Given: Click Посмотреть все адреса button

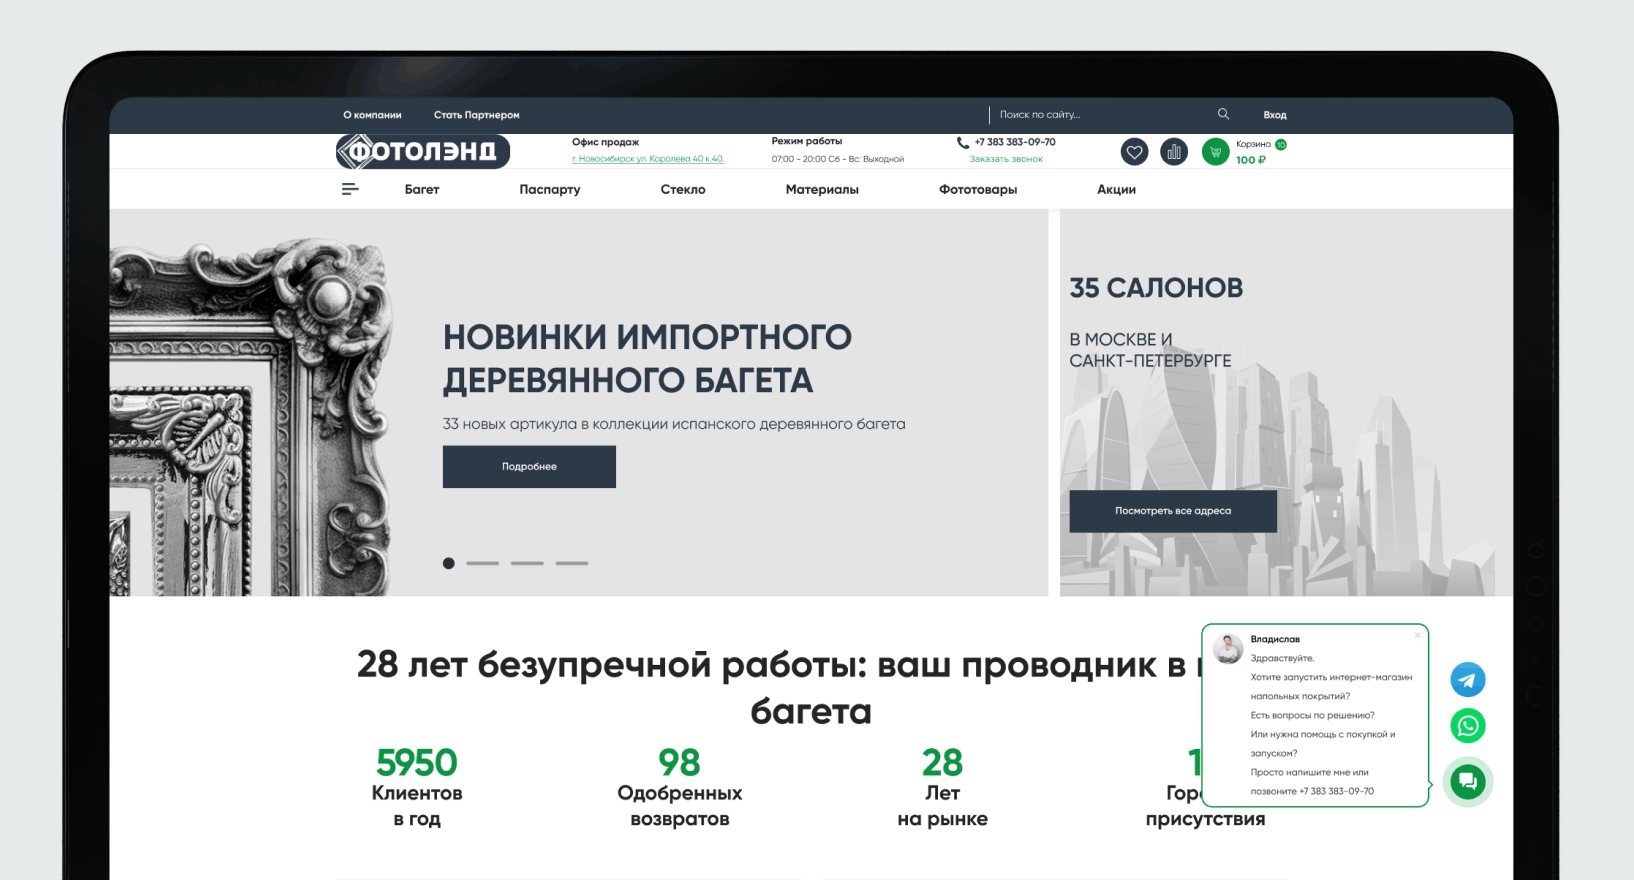Looking at the screenshot, I should pyautogui.click(x=1173, y=511).
